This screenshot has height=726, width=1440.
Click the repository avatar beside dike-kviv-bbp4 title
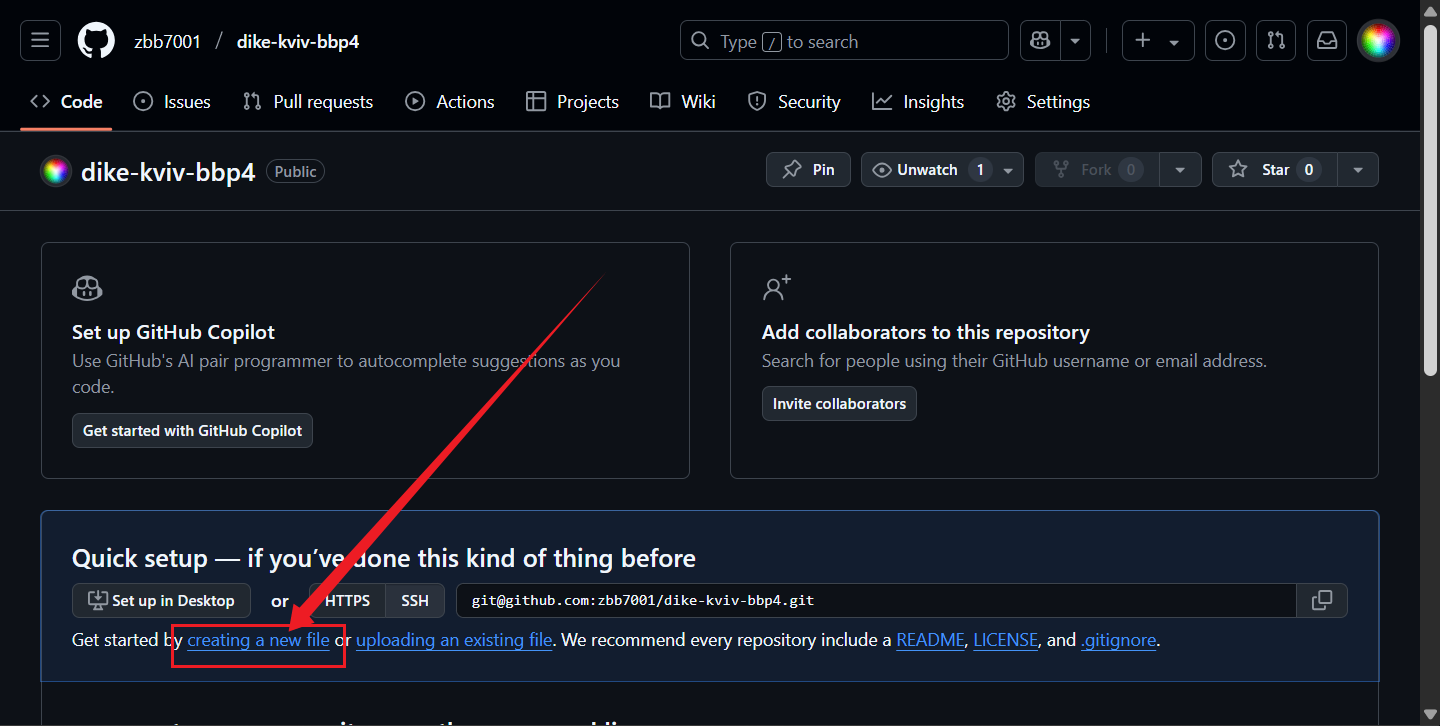pyautogui.click(x=56, y=171)
